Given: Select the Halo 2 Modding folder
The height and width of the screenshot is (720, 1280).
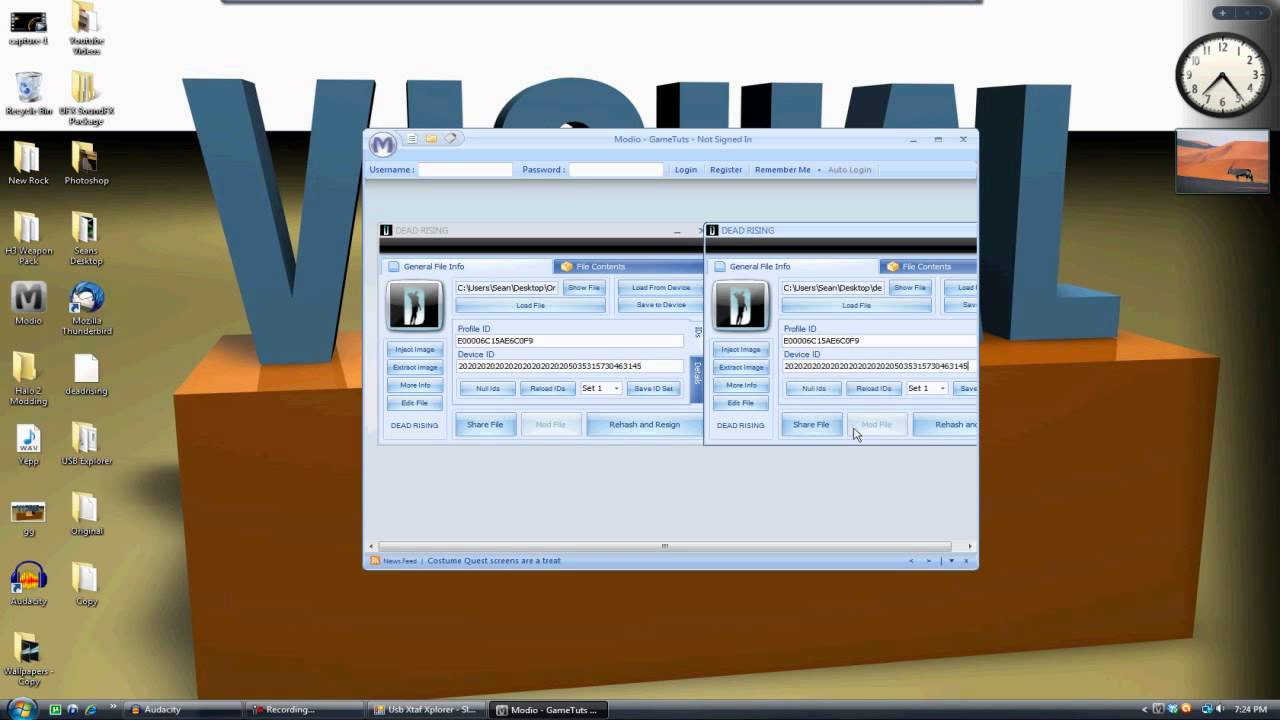Looking at the screenshot, I should [28, 379].
